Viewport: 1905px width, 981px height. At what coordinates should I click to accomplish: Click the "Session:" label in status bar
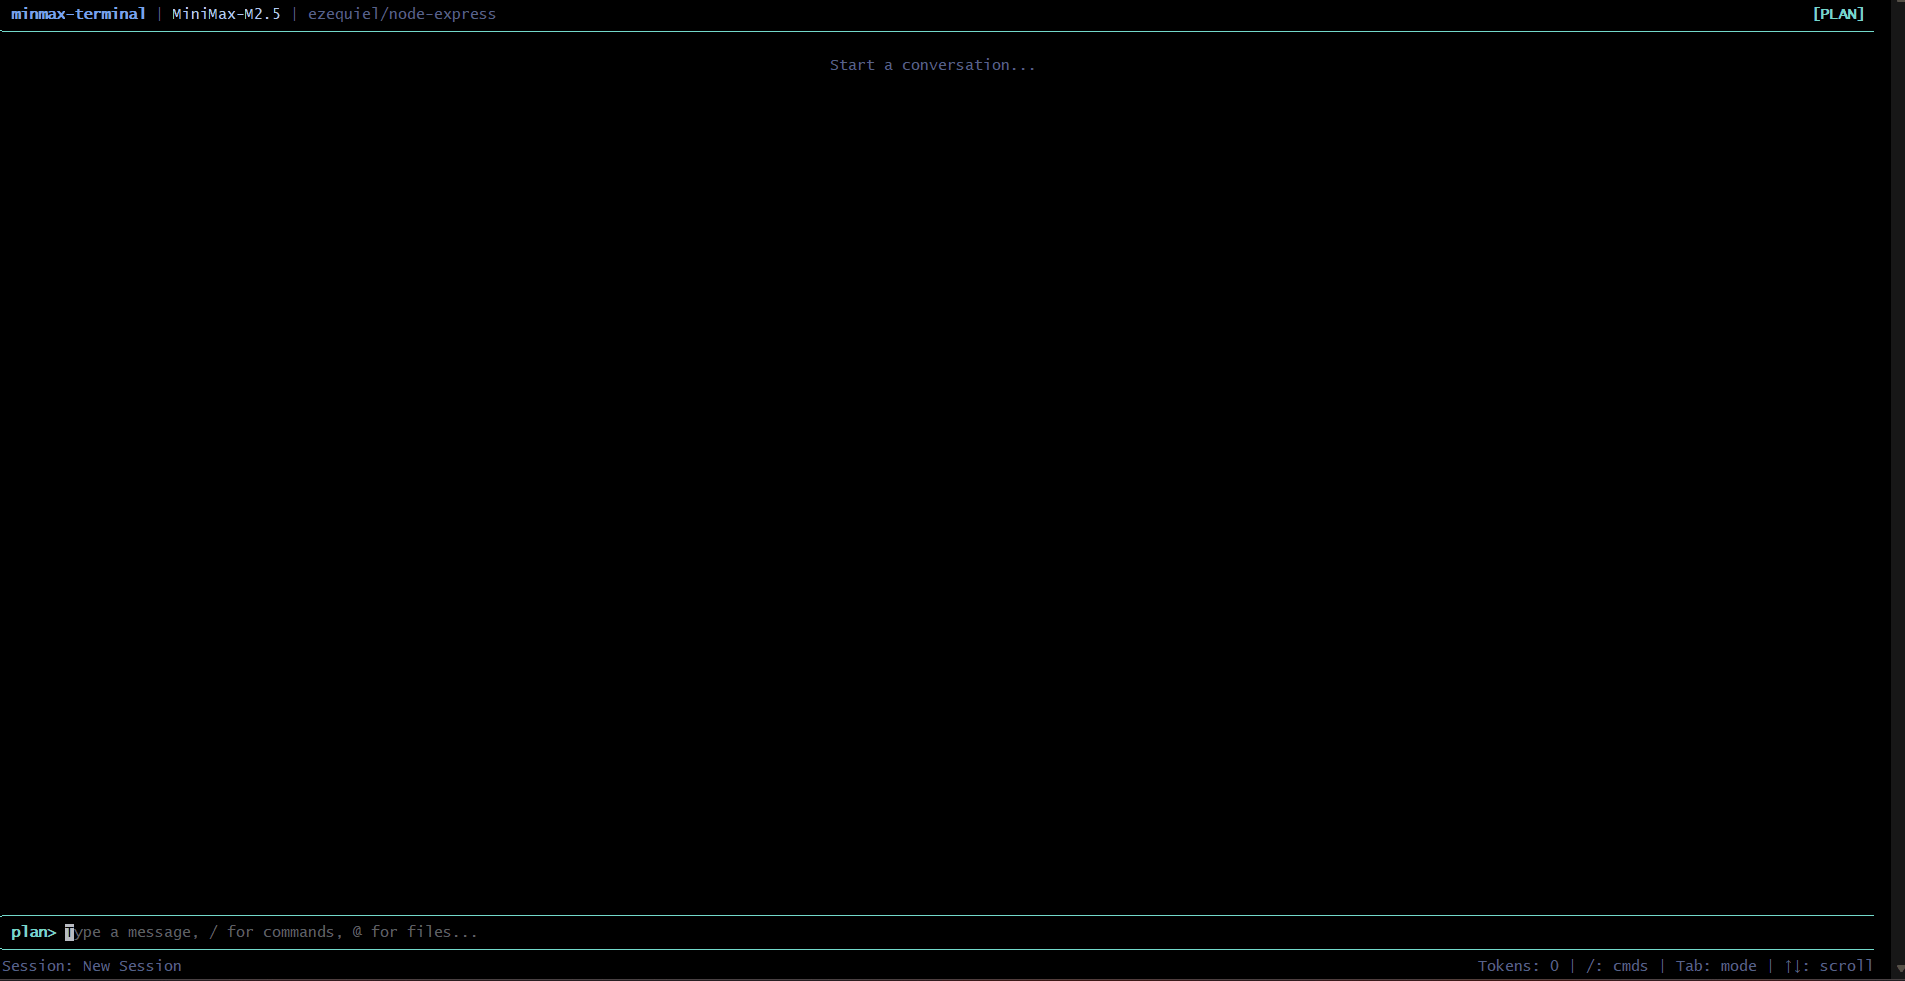coord(37,966)
